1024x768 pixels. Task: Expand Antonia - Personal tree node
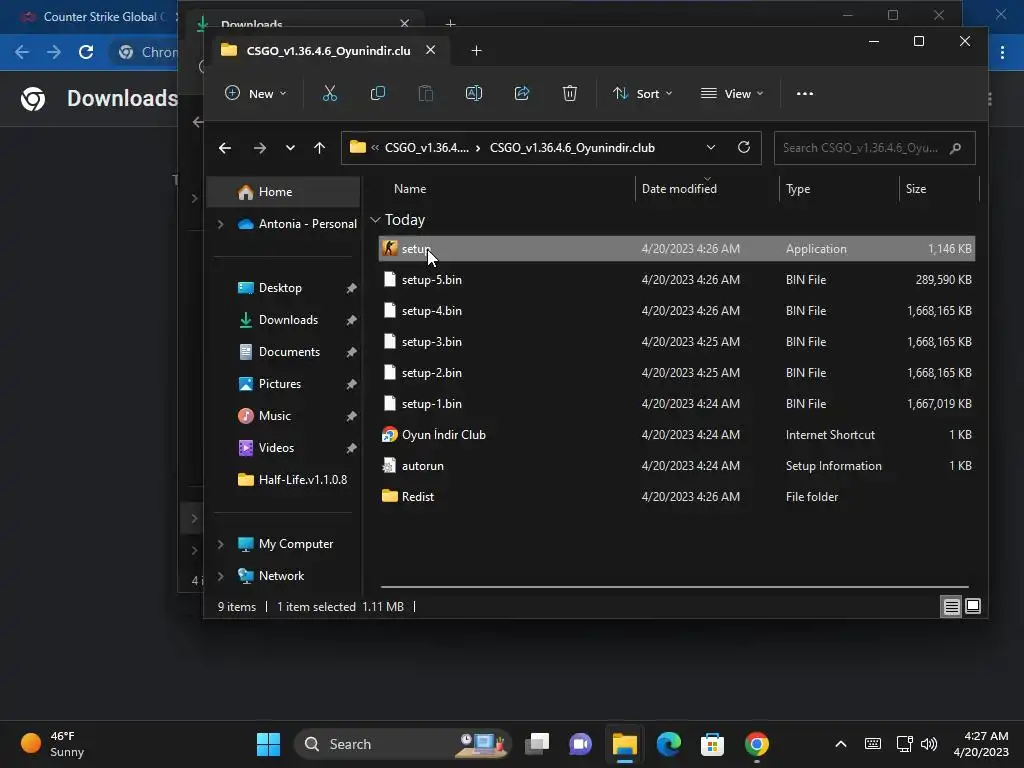[221, 224]
